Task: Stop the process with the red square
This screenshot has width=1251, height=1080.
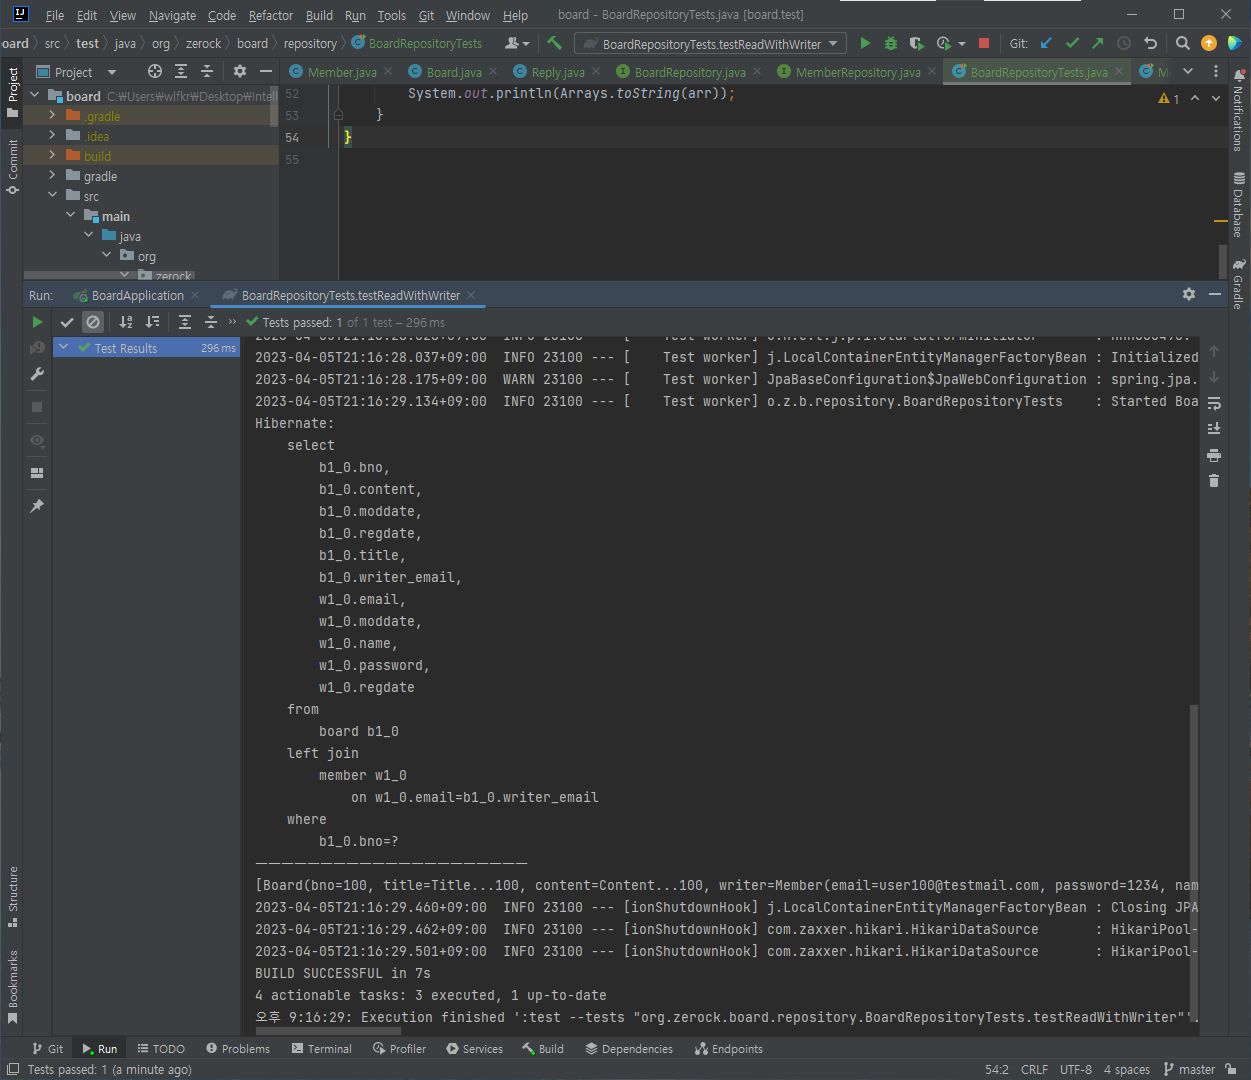Action: [984, 43]
